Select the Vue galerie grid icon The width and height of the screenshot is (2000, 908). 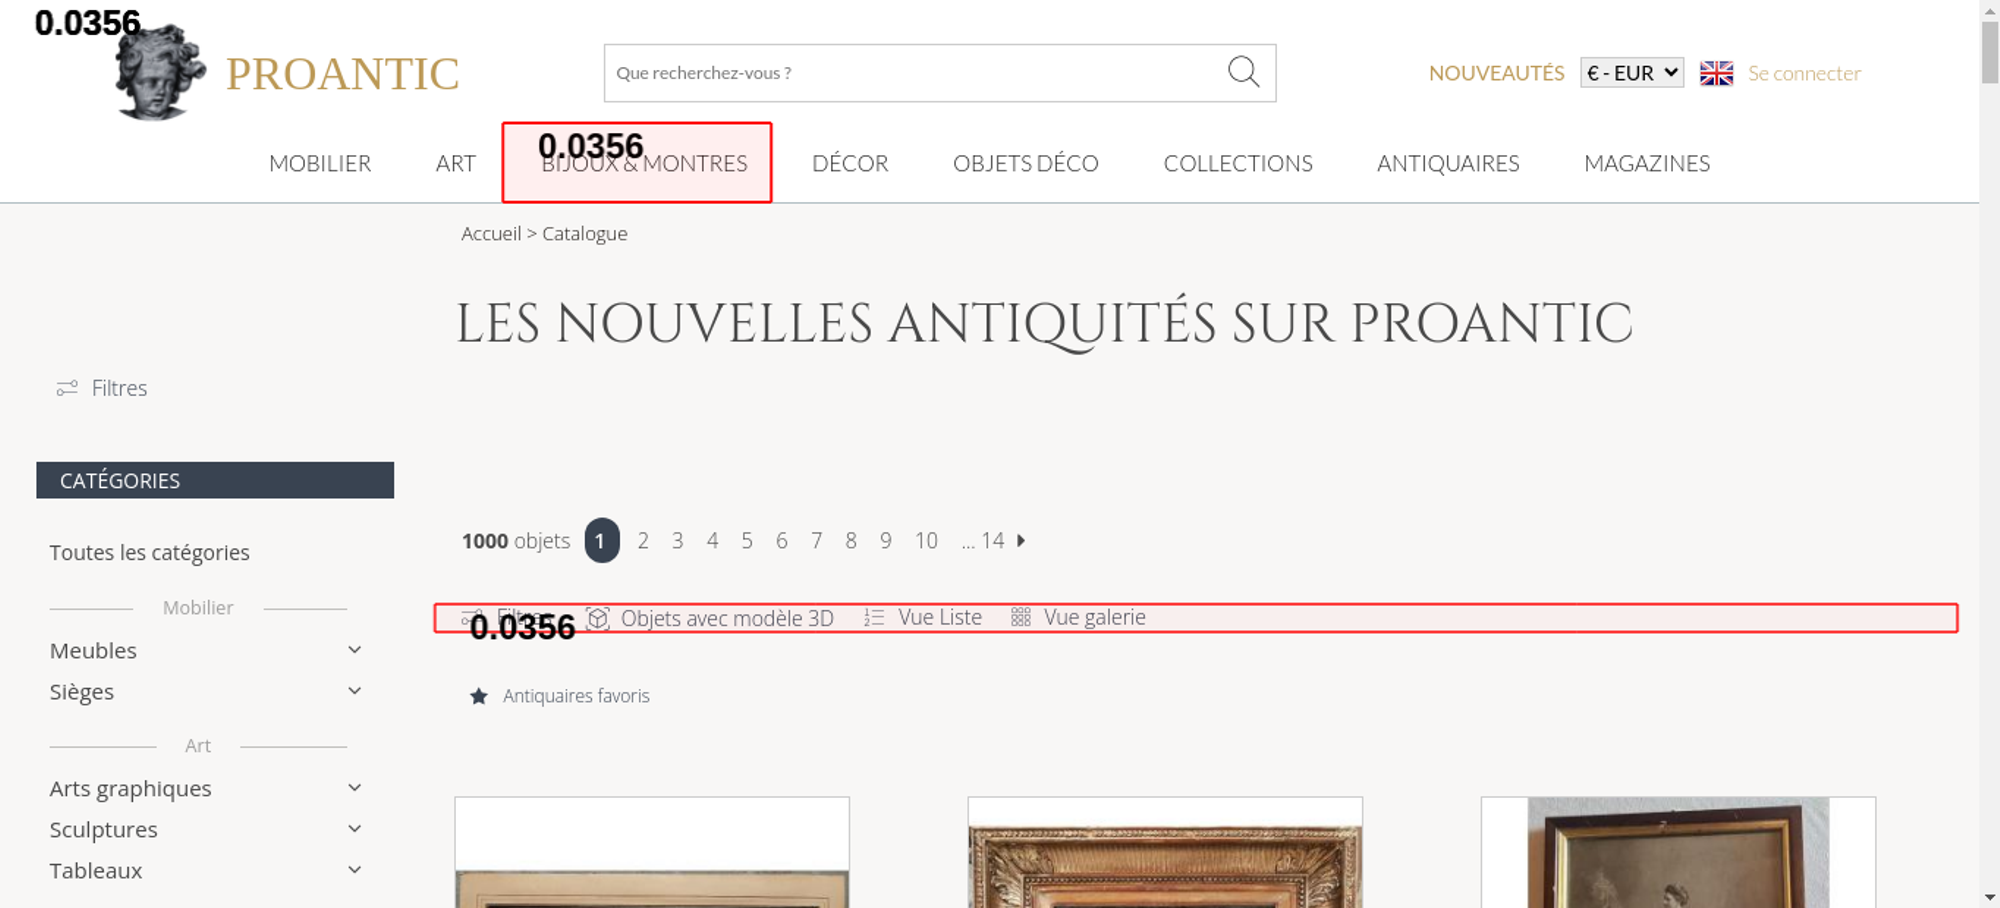tap(1020, 618)
